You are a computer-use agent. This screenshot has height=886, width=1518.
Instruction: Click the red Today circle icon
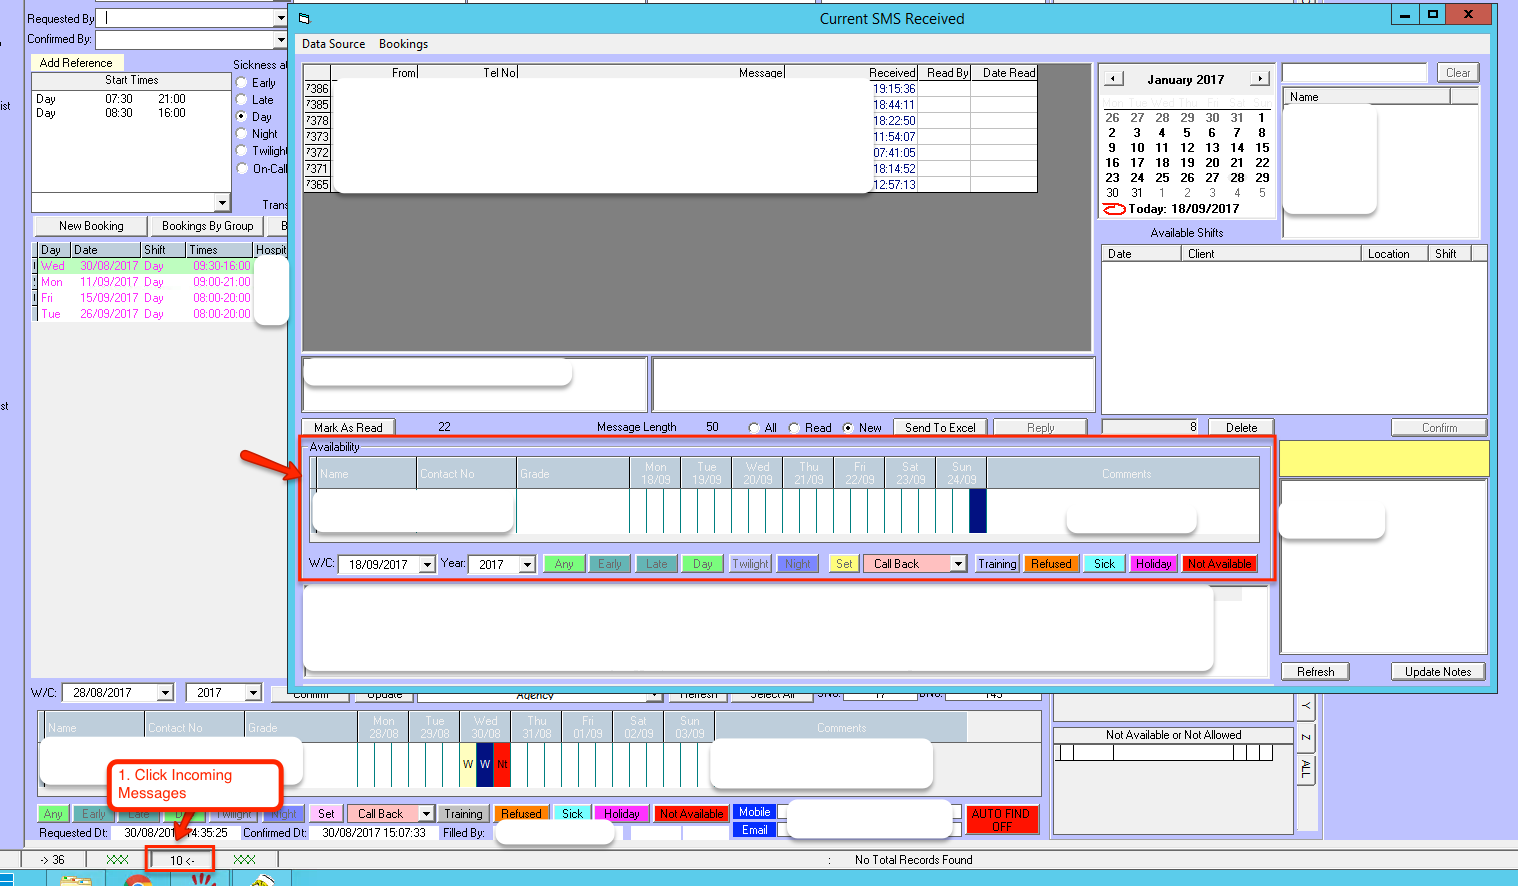1113,209
